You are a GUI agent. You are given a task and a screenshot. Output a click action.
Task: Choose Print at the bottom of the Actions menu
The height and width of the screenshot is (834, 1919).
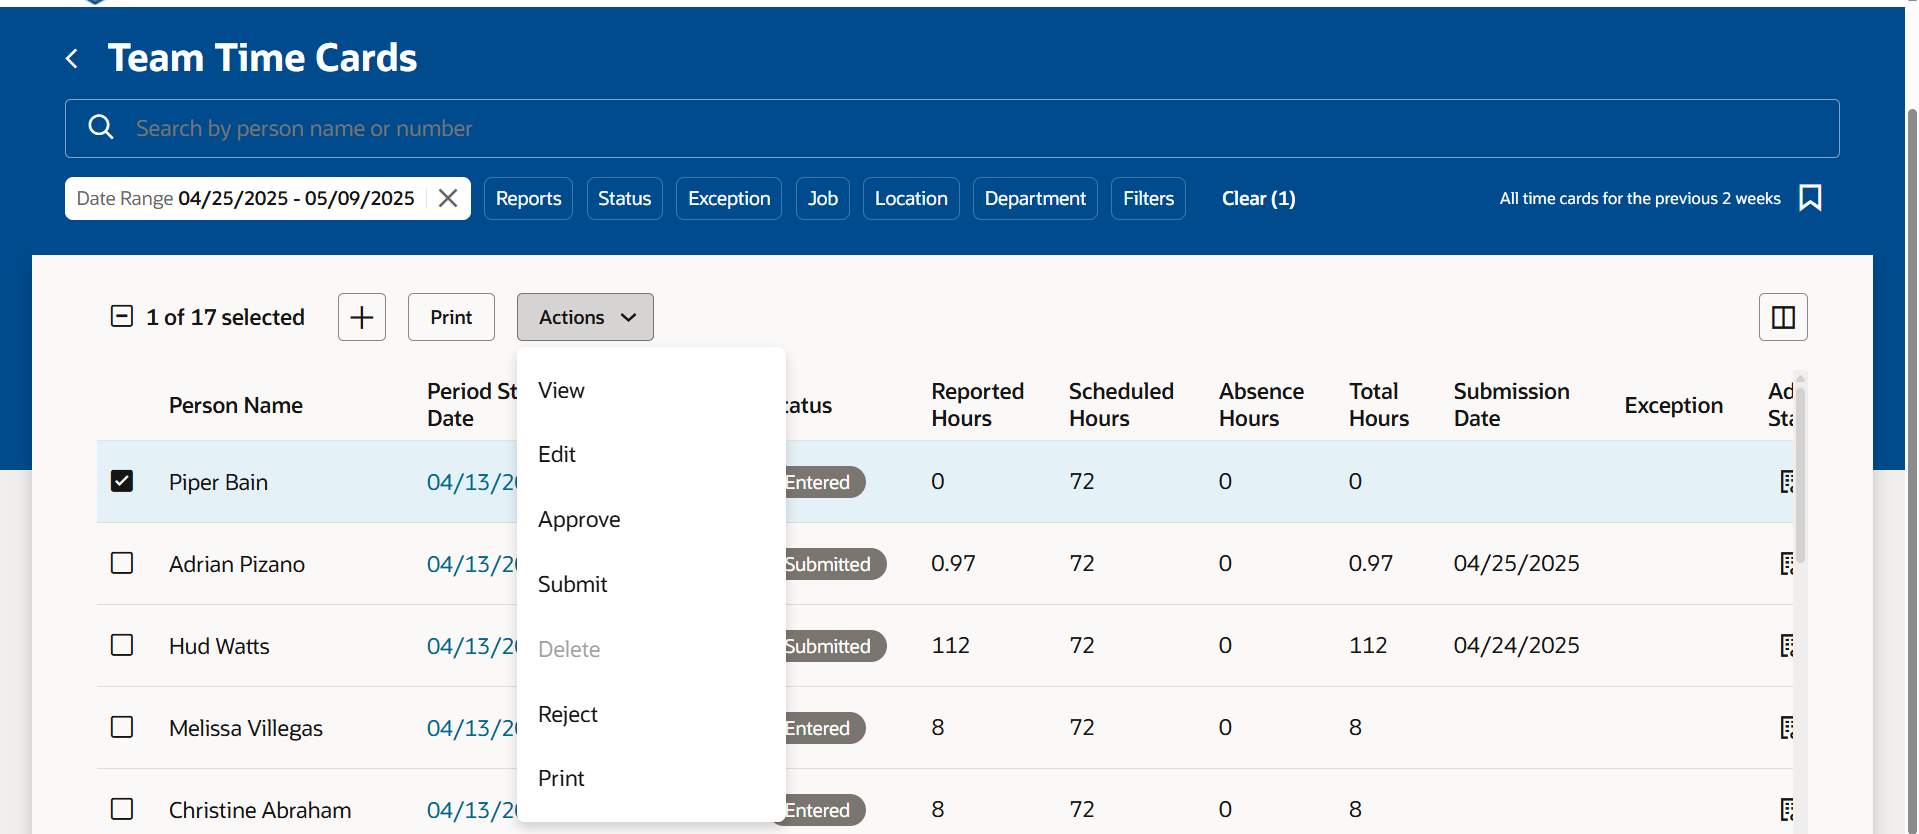coord(651,778)
